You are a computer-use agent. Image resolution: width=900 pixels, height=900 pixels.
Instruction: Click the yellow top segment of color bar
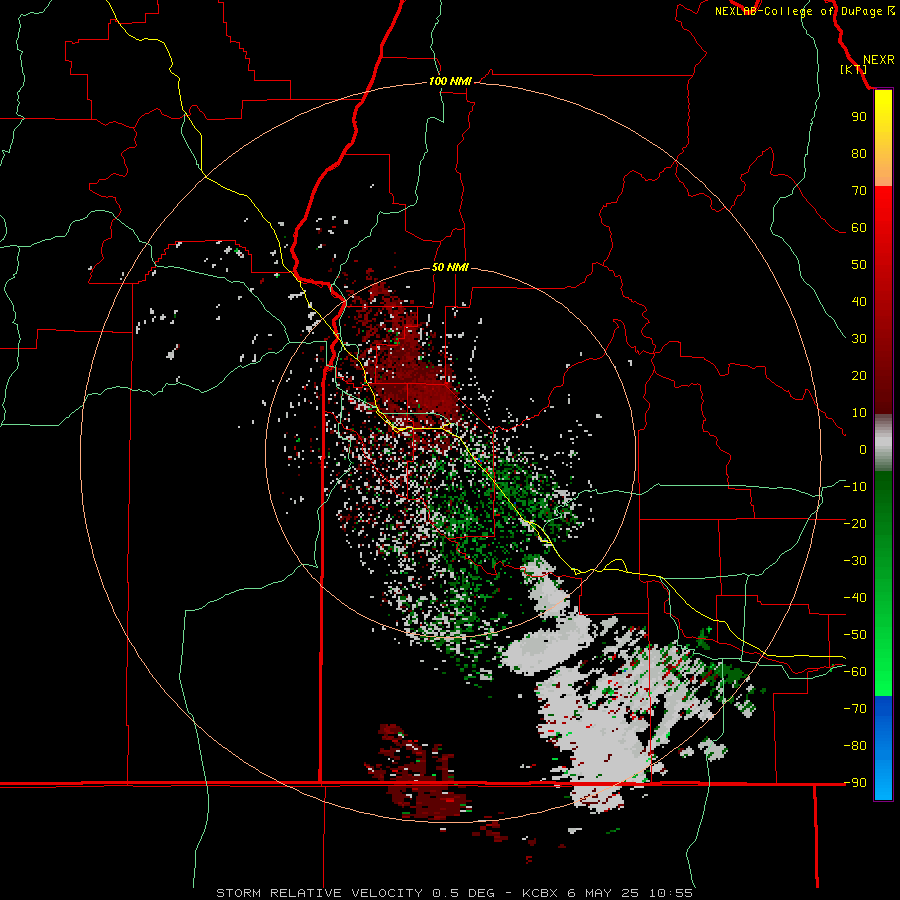(x=883, y=138)
